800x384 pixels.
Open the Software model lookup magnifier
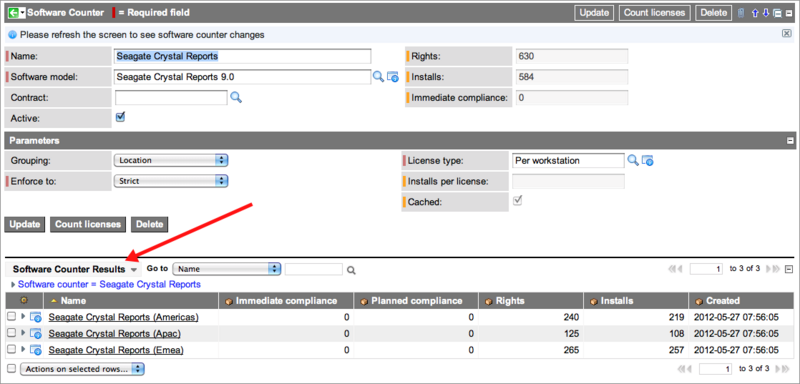(x=378, y=76)
